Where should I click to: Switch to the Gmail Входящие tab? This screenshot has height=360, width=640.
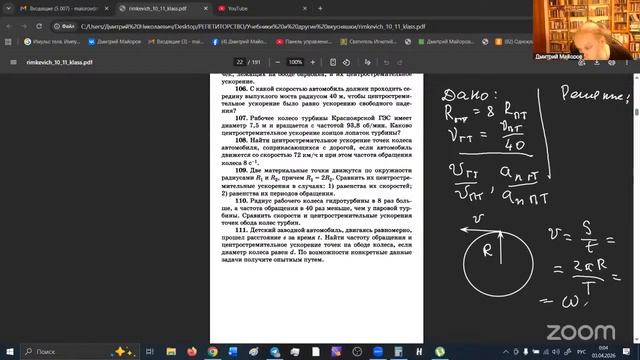click(x=64, y=8)
